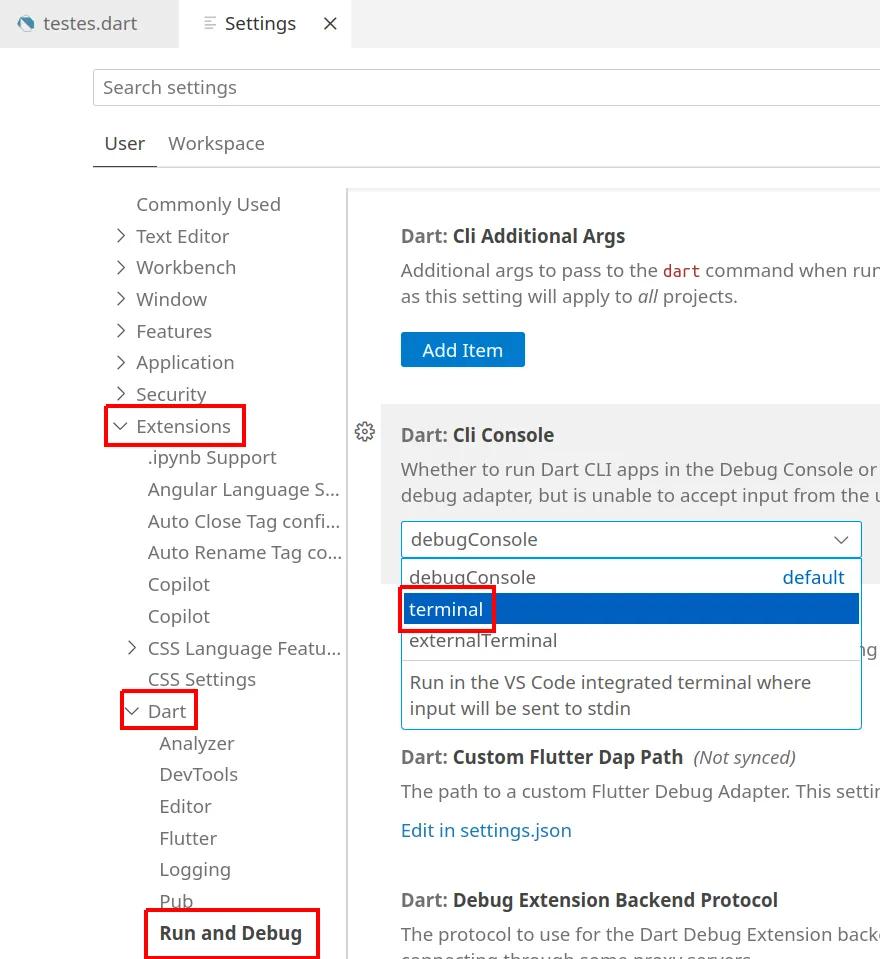Select Auto Close Tag configuration

tap(244, 521)
